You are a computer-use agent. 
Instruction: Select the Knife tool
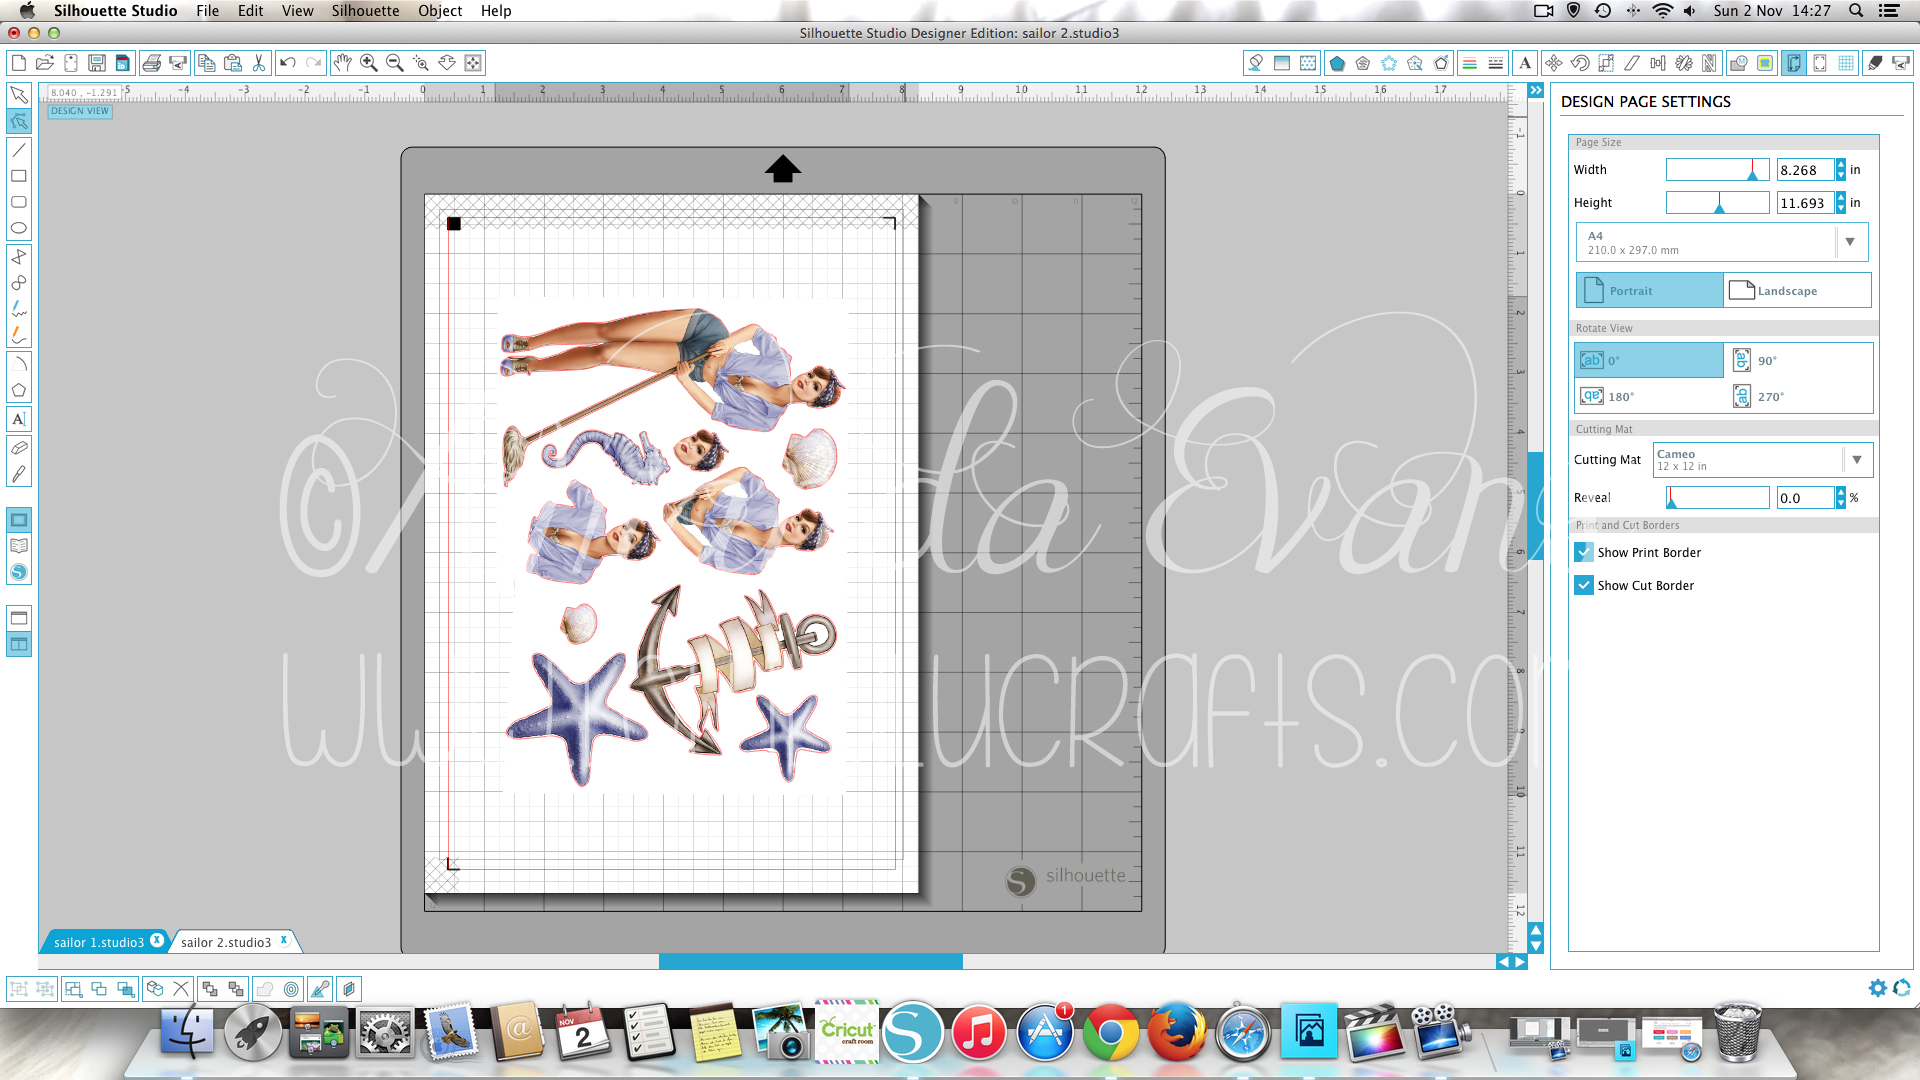click(19, 474)
